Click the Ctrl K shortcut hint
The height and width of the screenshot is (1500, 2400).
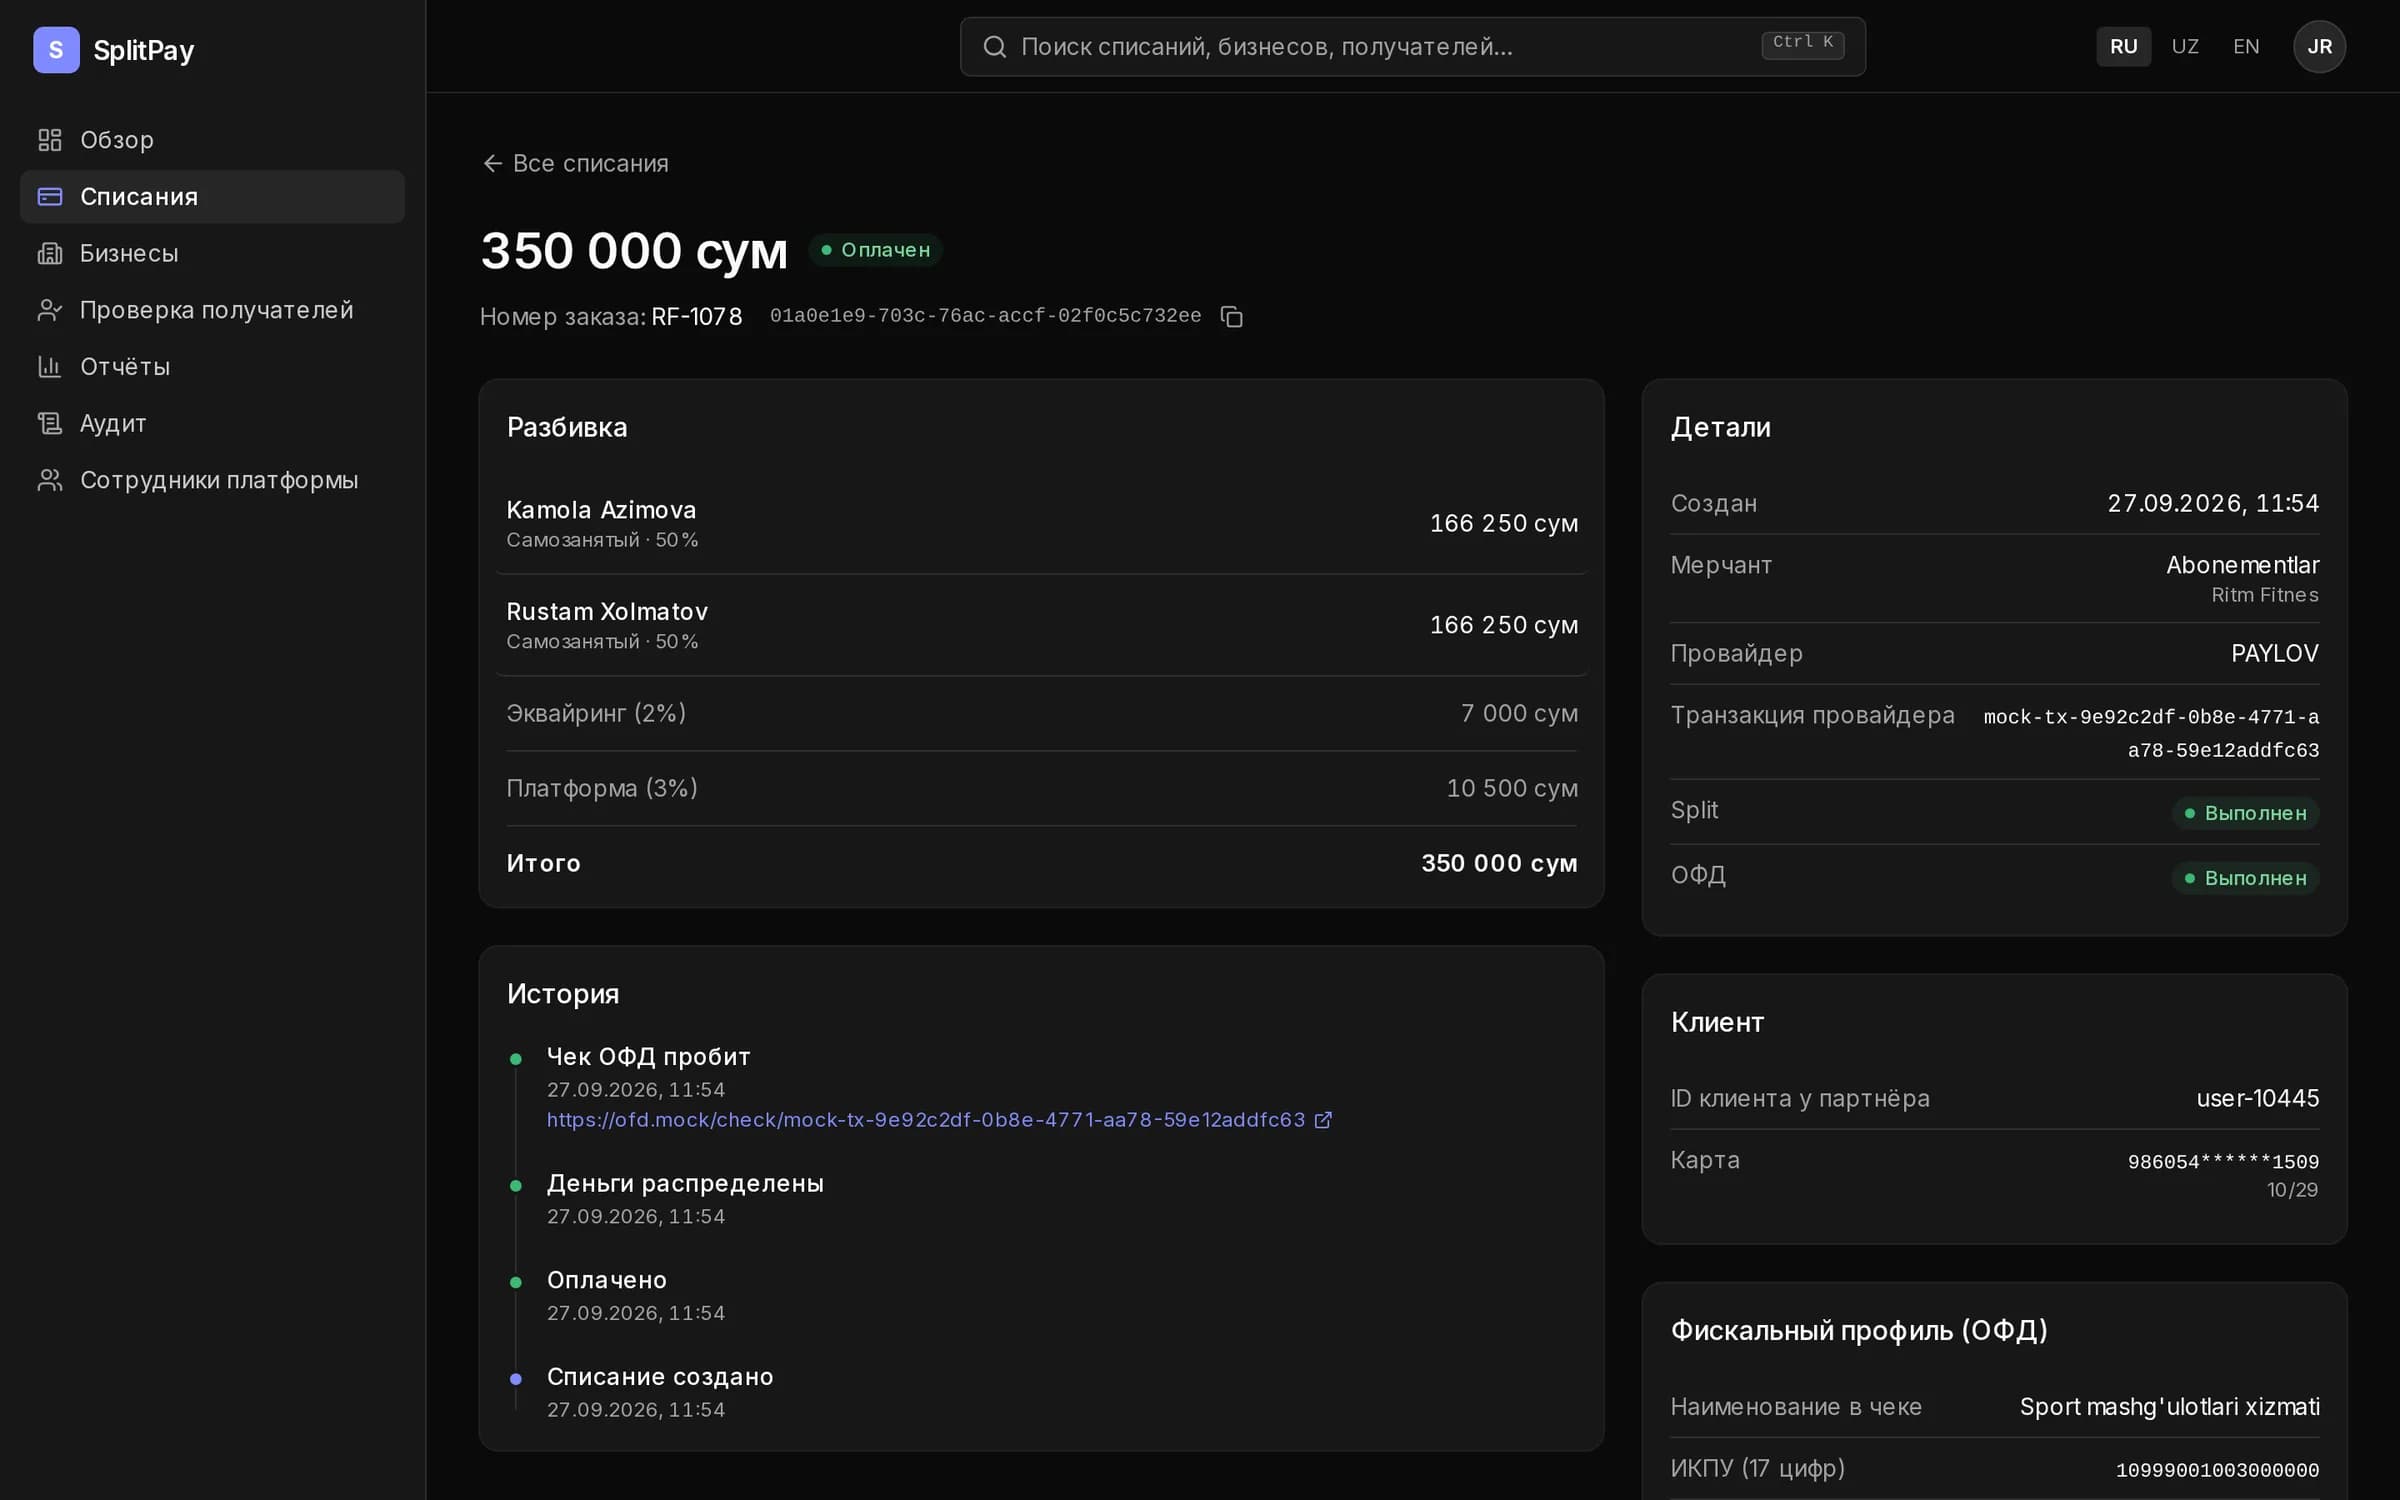(1802, 44)
